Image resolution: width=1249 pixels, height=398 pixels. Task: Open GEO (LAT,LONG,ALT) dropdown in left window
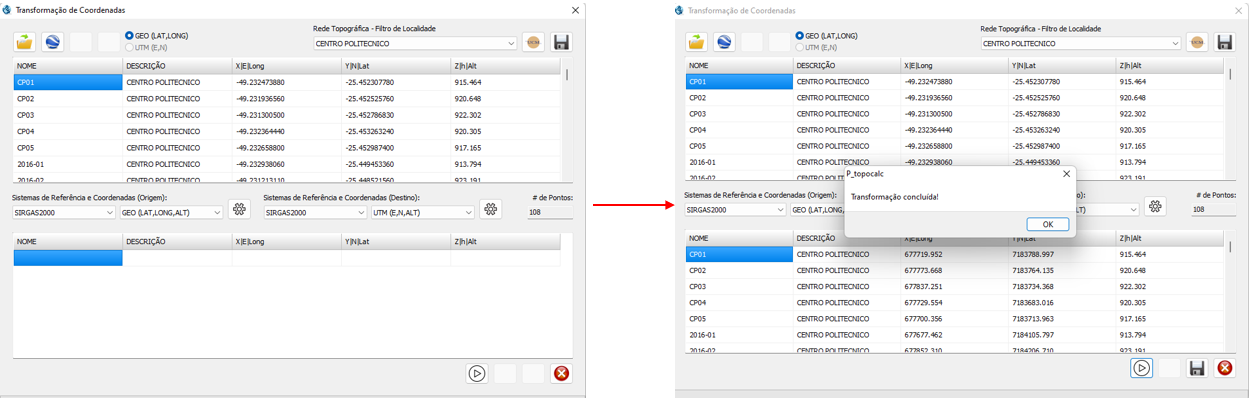tap(171, 212)
